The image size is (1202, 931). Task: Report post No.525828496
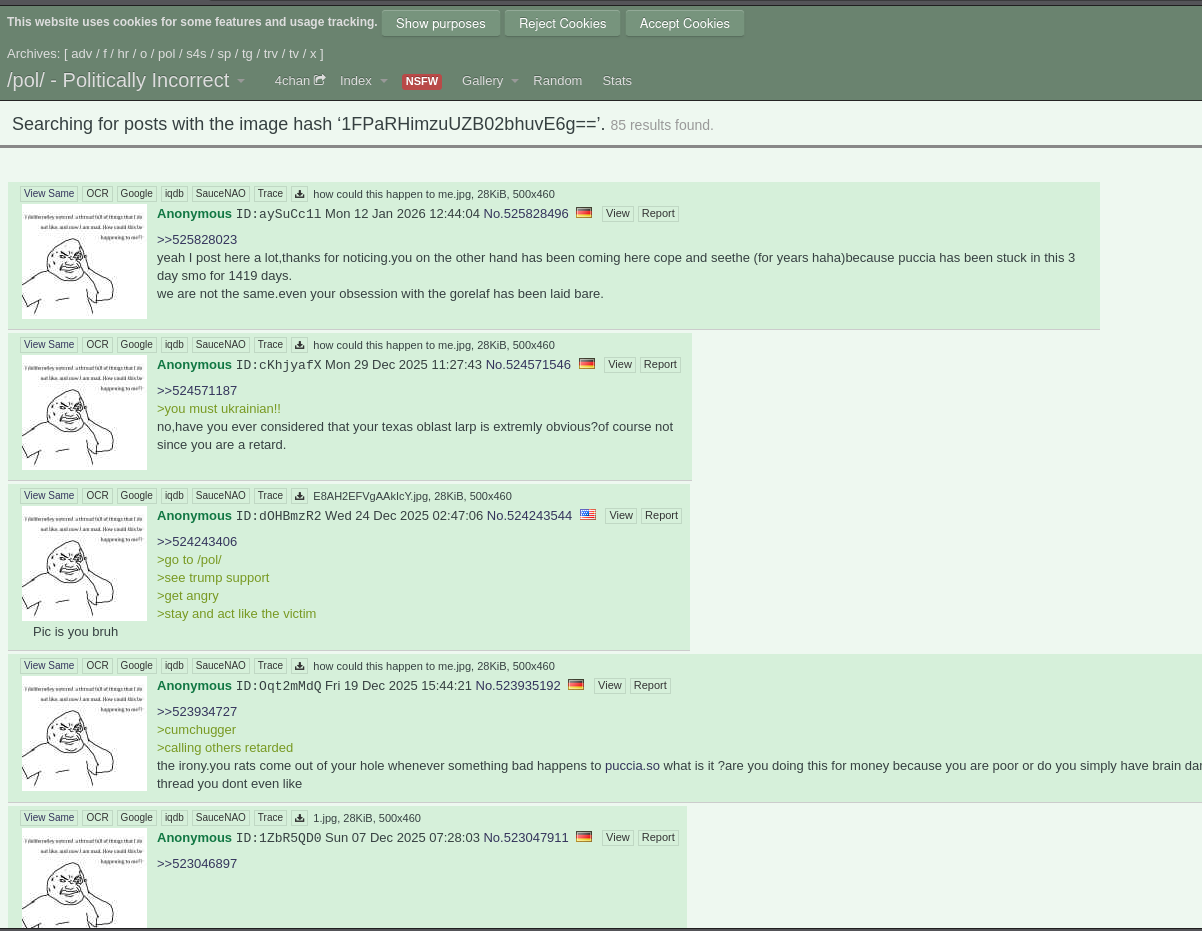coord(658,214)
